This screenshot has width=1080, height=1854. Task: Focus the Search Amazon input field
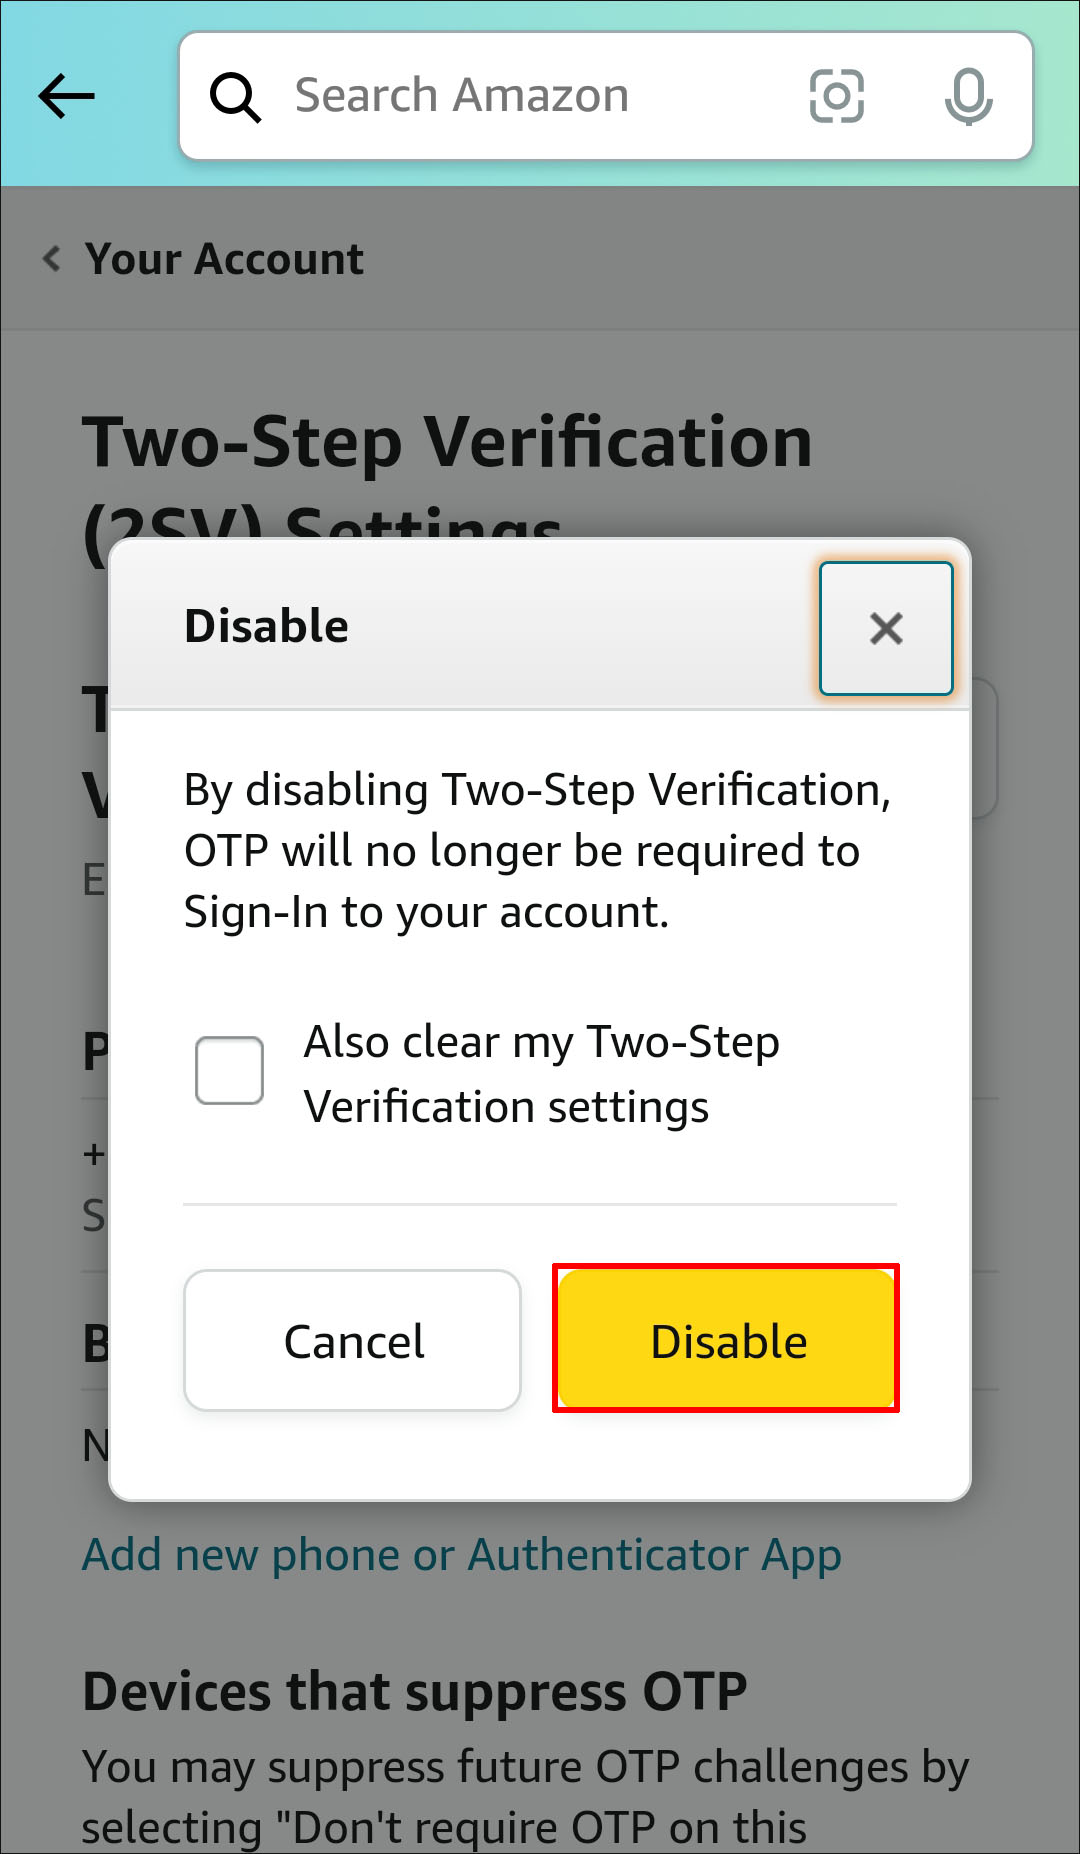pos(540,97)
